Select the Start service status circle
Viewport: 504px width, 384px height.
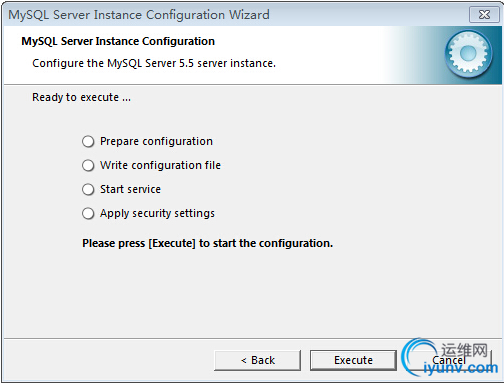(x=88, y=189)
